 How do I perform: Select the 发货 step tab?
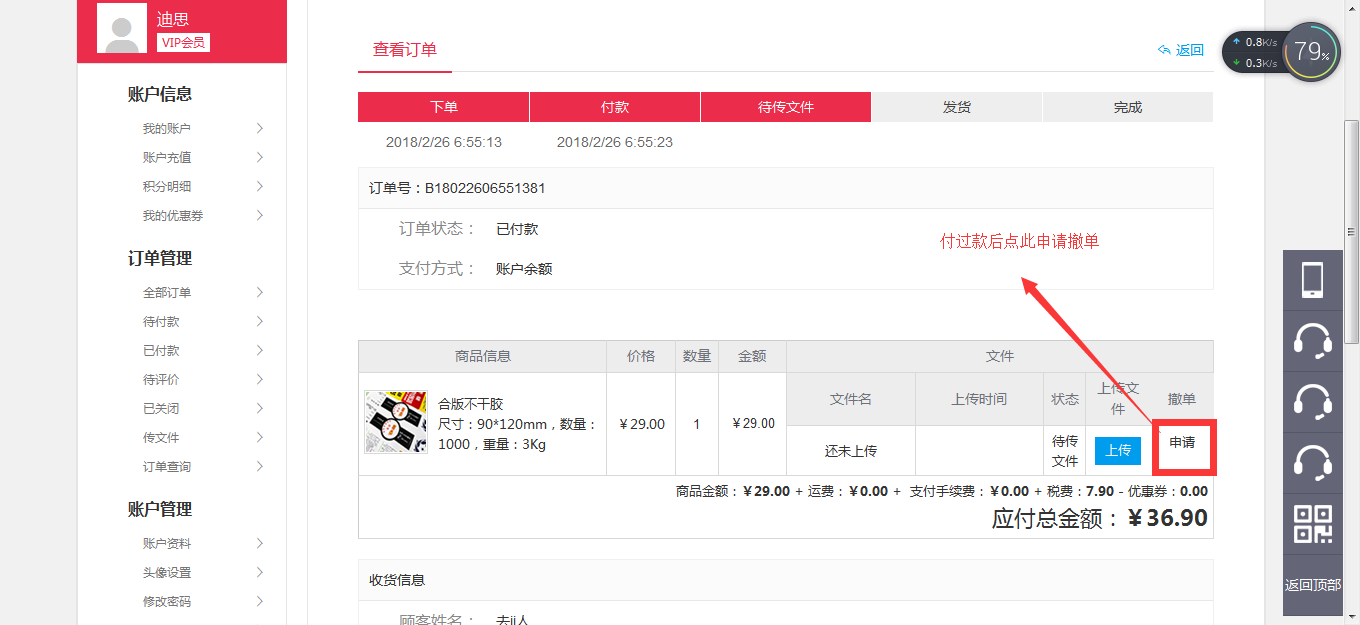(956, 107)
